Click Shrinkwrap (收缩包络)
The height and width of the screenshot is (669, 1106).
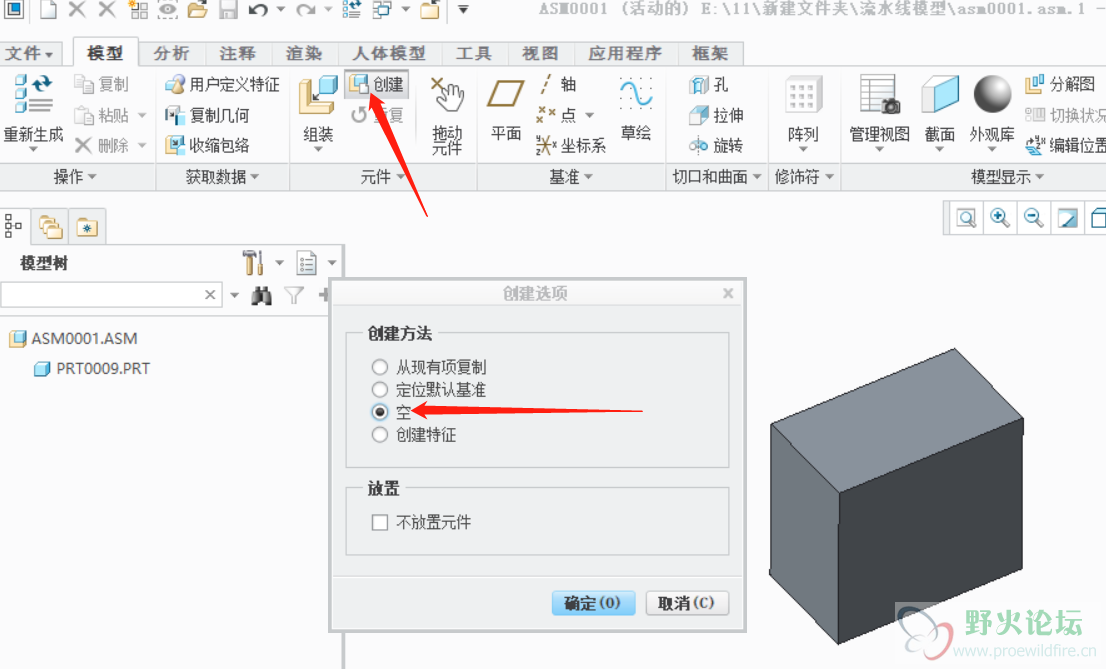(207, 145)
